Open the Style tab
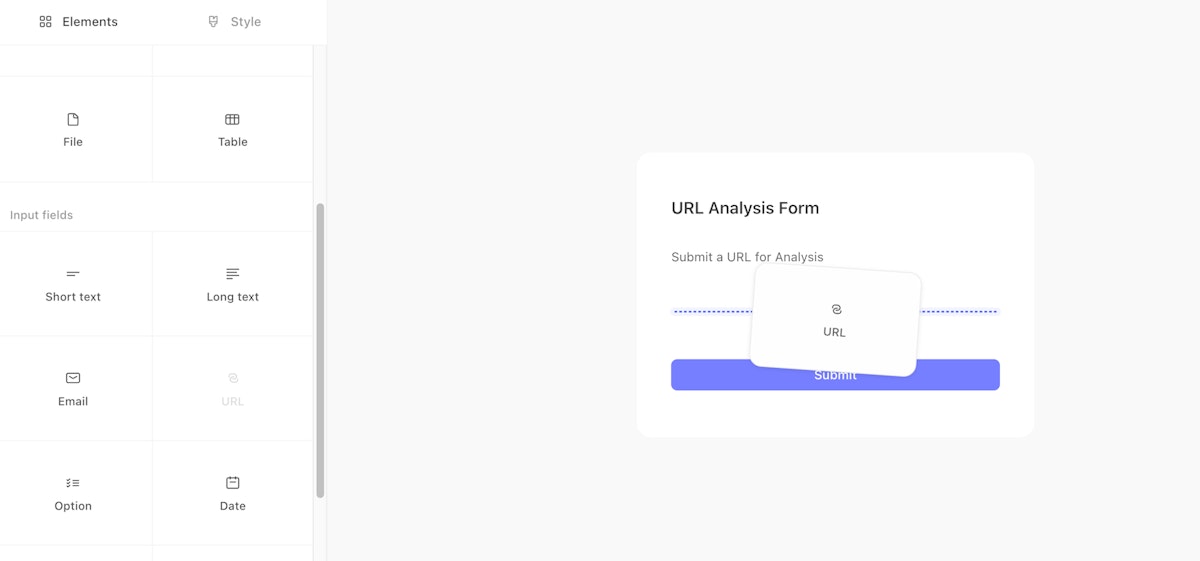1200x561 pixels. coord(235,22)
